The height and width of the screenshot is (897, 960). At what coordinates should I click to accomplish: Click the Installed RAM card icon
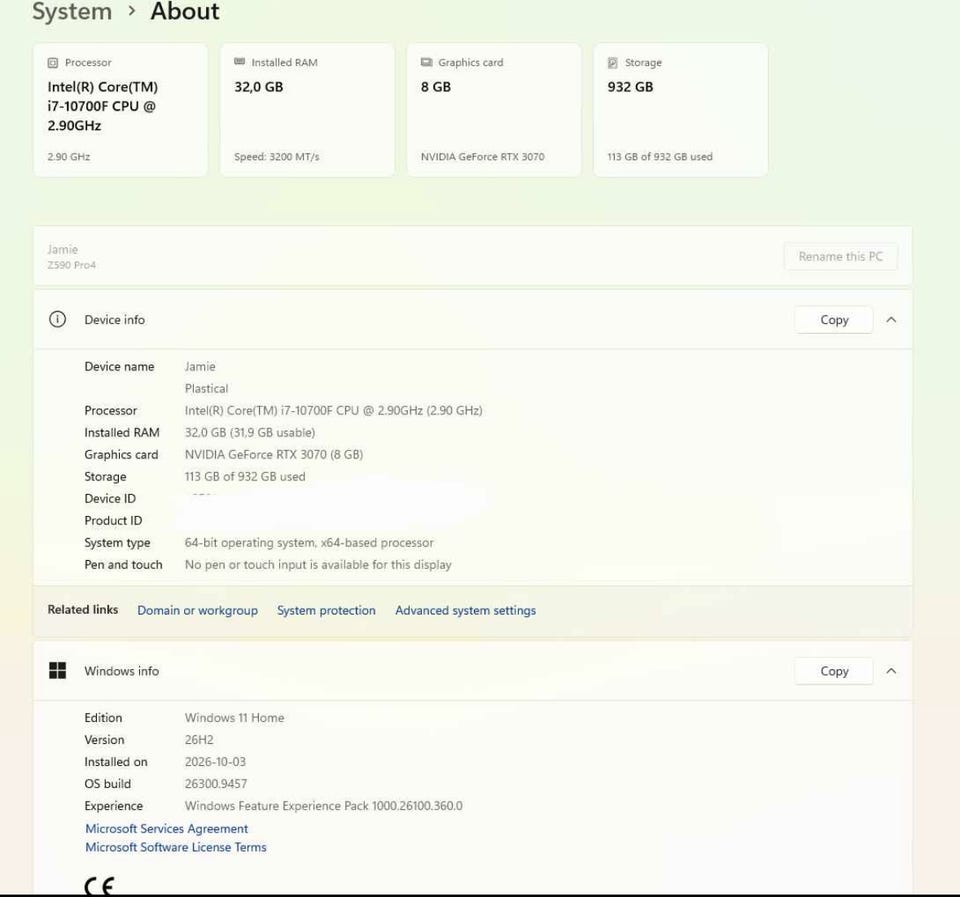239,62
